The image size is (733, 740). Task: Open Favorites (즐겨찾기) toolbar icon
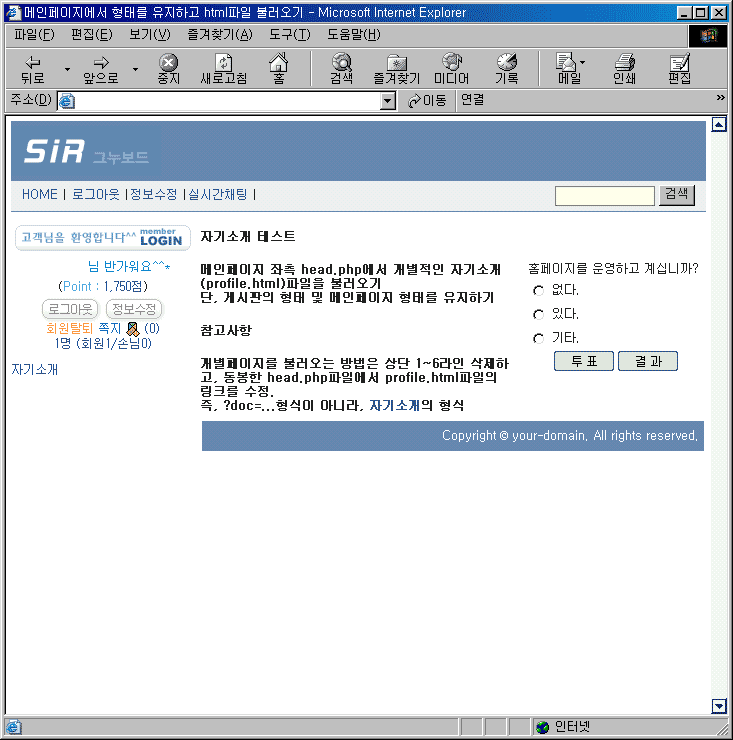click(396, 68)
